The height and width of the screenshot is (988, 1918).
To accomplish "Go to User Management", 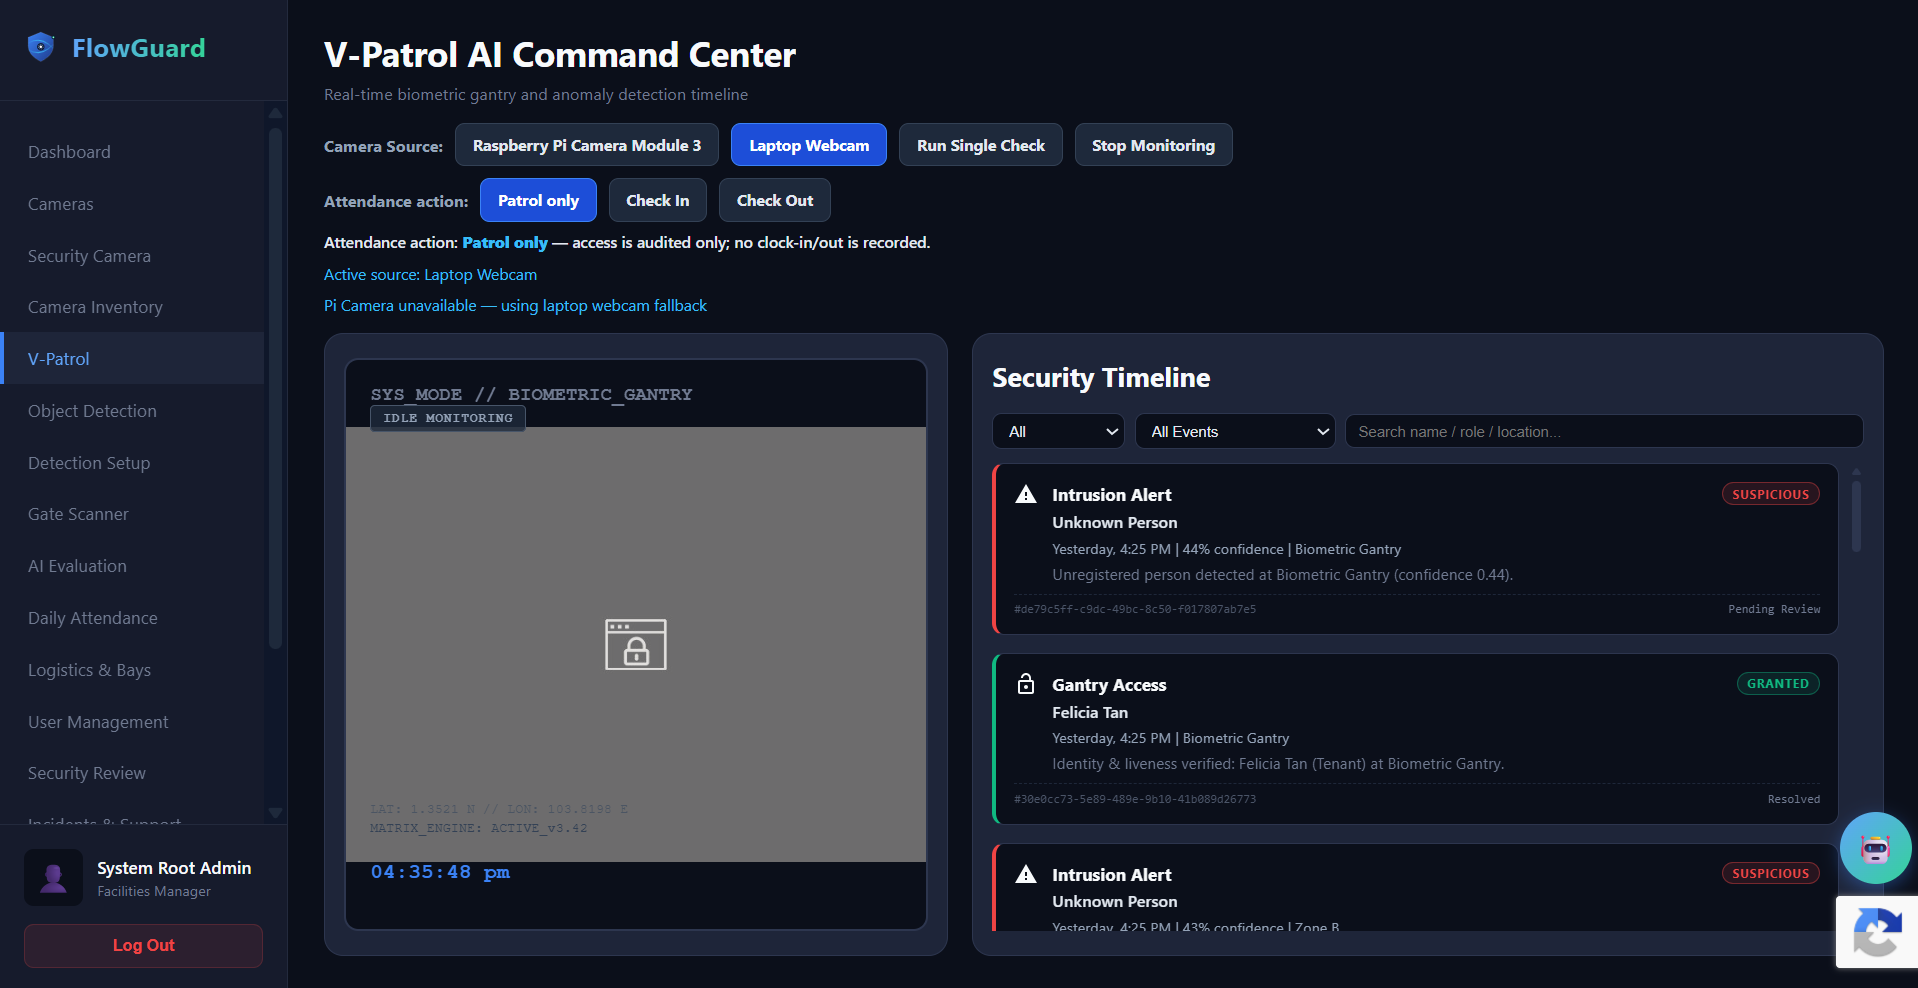I will pos(133,722).
